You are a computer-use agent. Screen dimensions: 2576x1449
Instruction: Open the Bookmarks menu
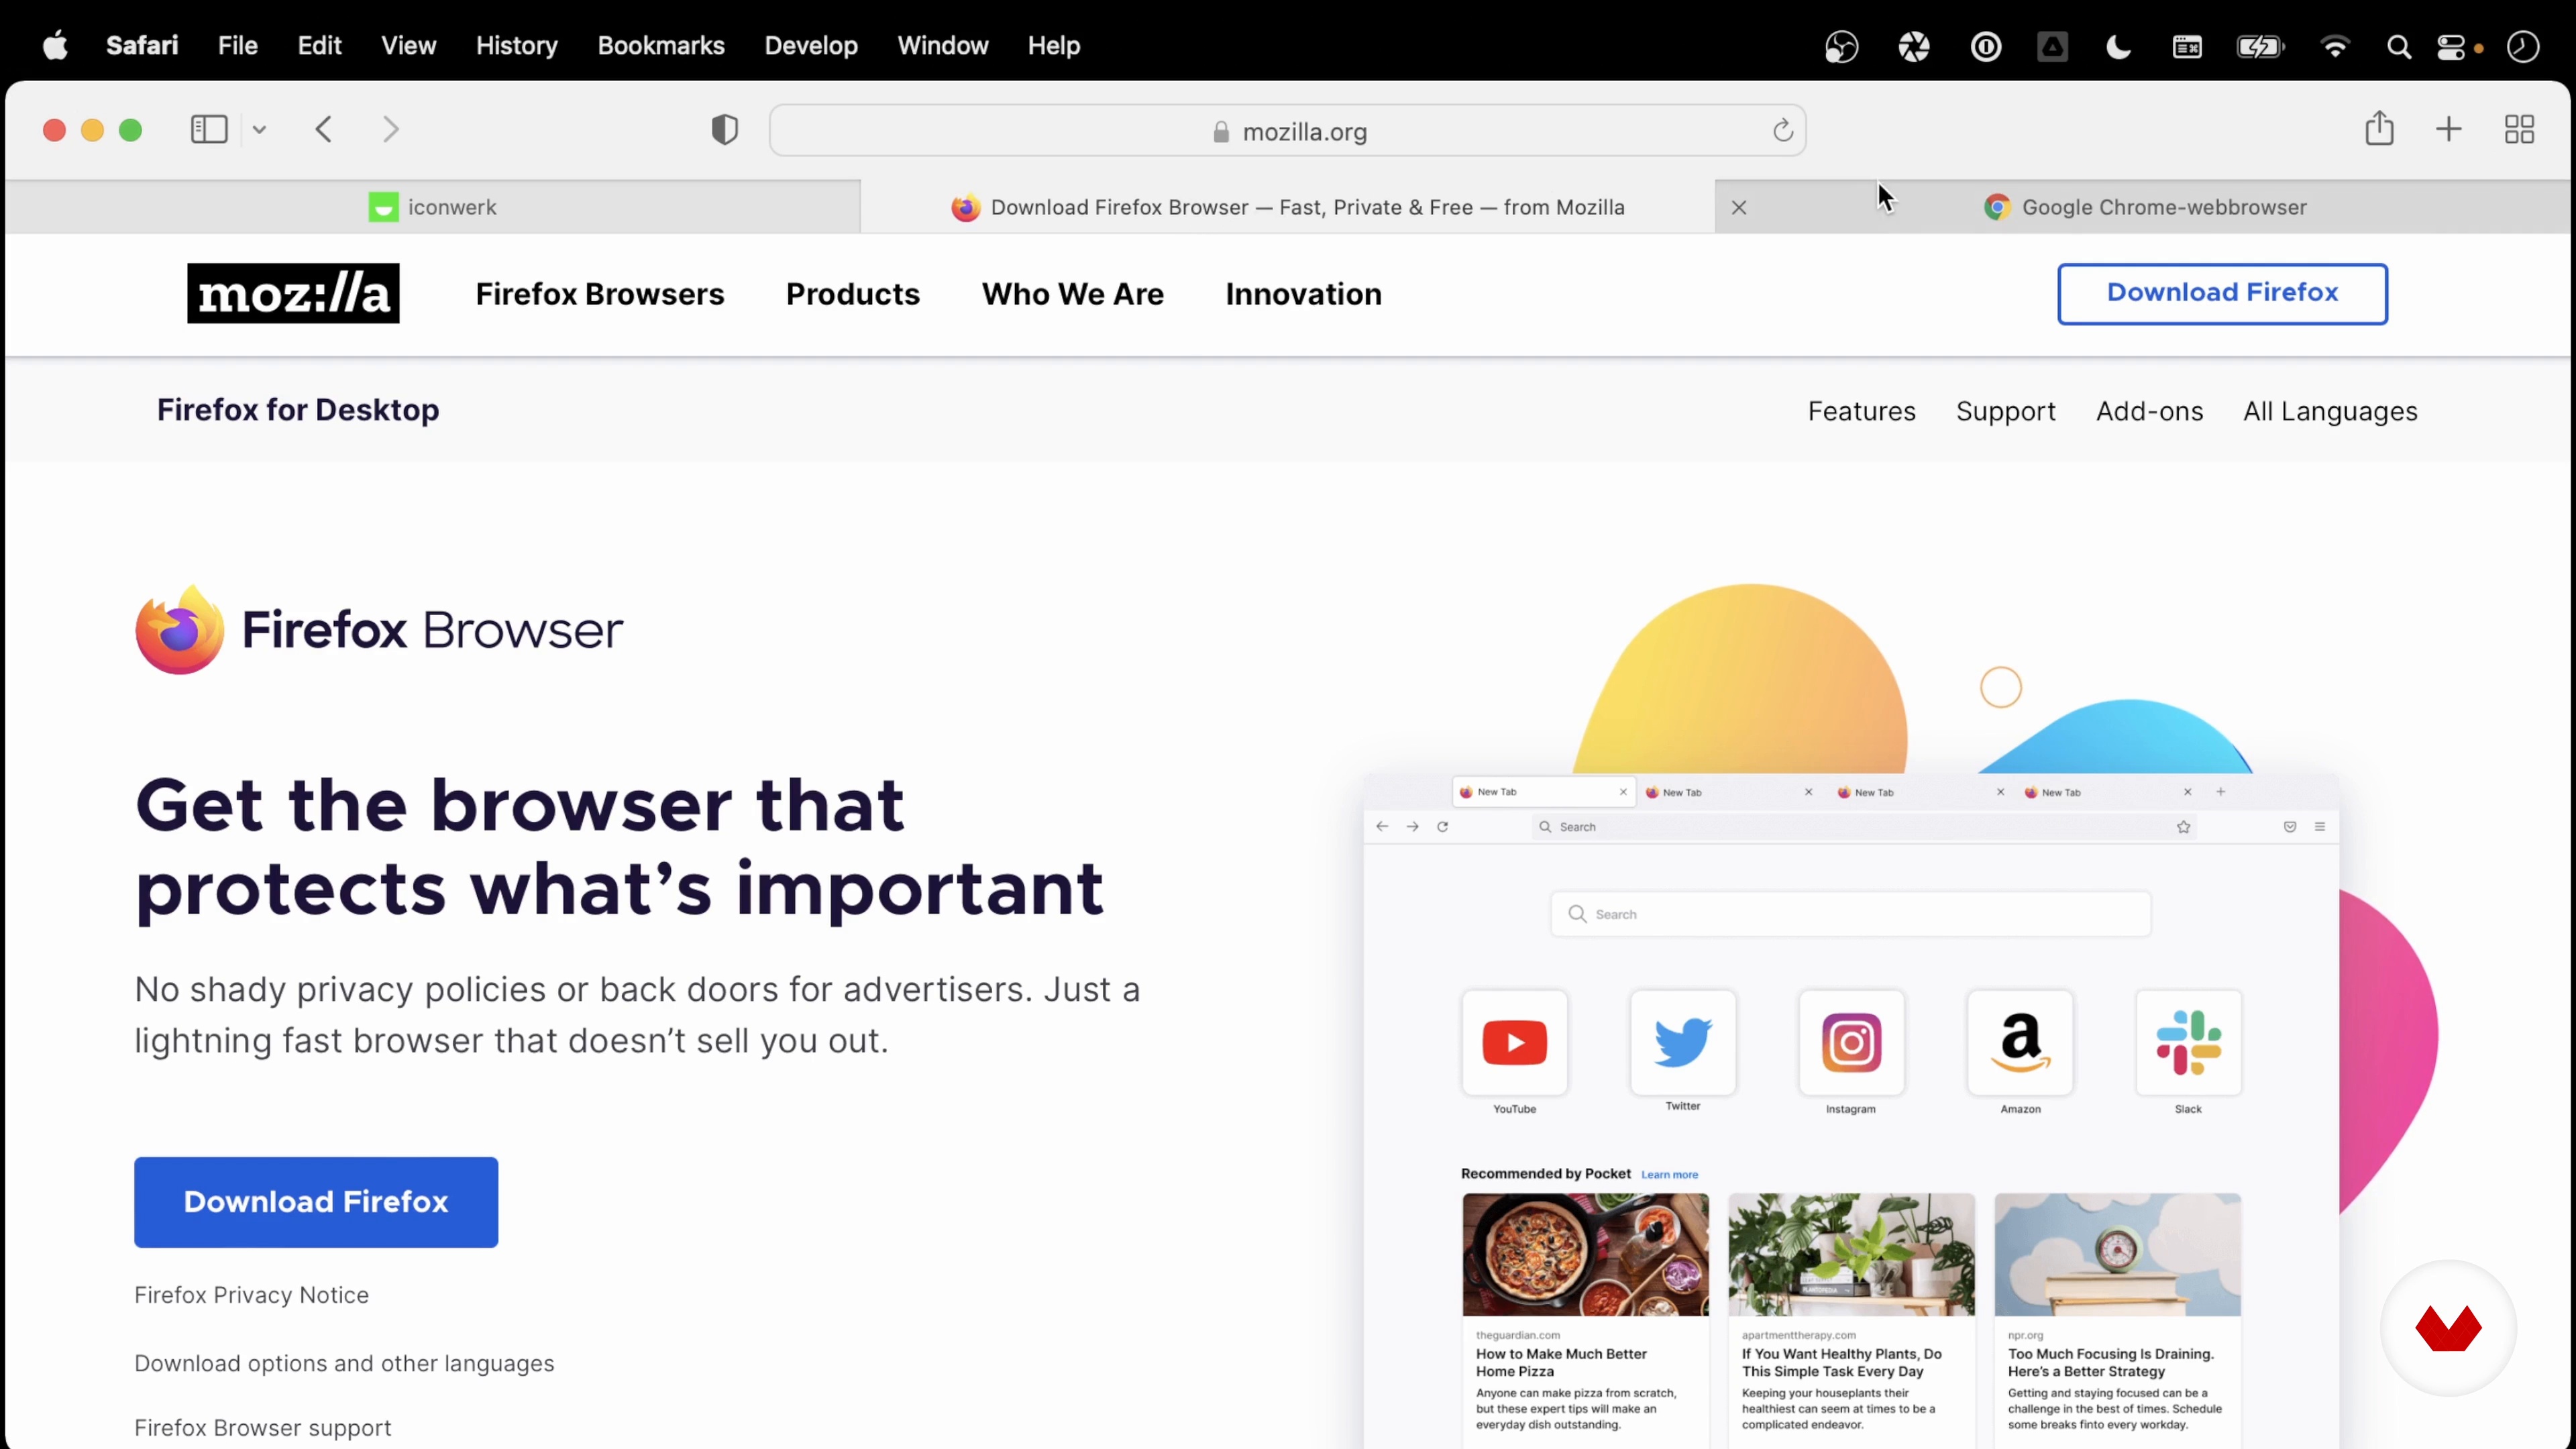[x=661, y=45]
